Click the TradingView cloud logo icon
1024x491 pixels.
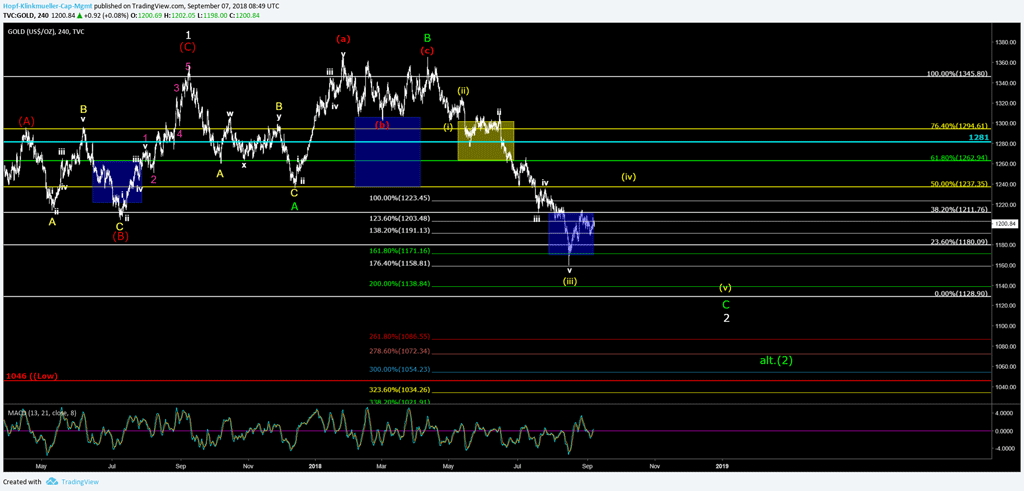tap(50, 481)
